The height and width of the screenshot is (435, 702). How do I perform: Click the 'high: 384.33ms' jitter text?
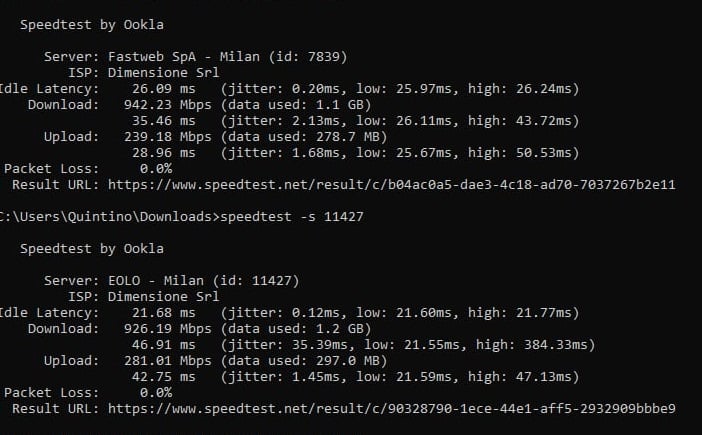pyautogui.click(x=531, y=345)
